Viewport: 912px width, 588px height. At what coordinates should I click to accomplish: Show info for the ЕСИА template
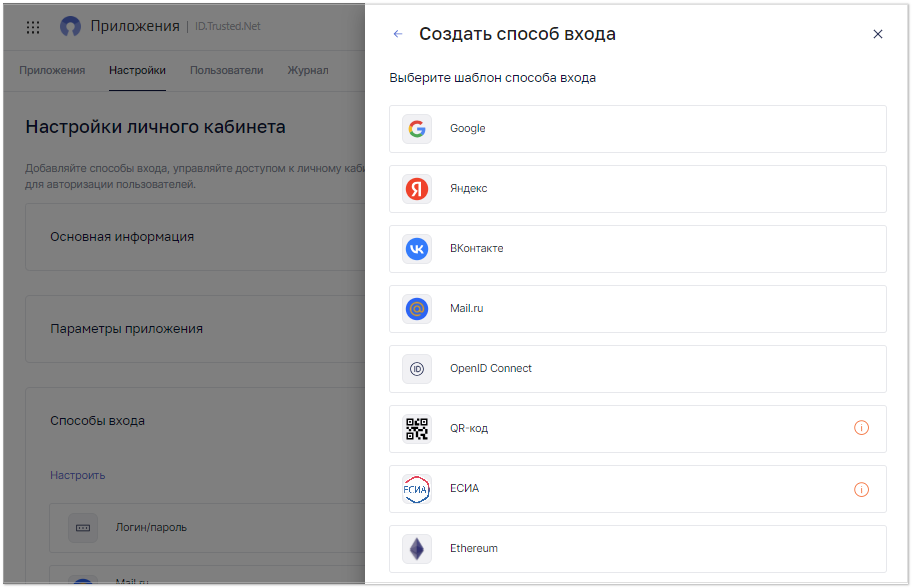tap(861, 489)
